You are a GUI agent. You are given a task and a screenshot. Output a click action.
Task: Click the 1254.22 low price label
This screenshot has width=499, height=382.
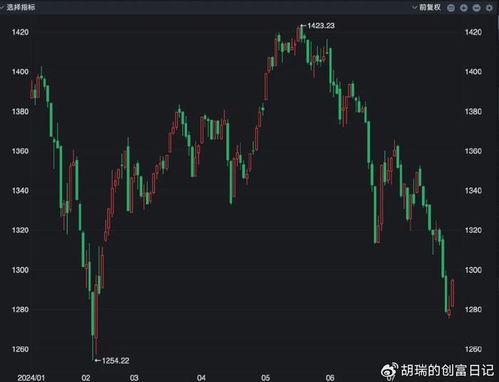coord(115,361)
